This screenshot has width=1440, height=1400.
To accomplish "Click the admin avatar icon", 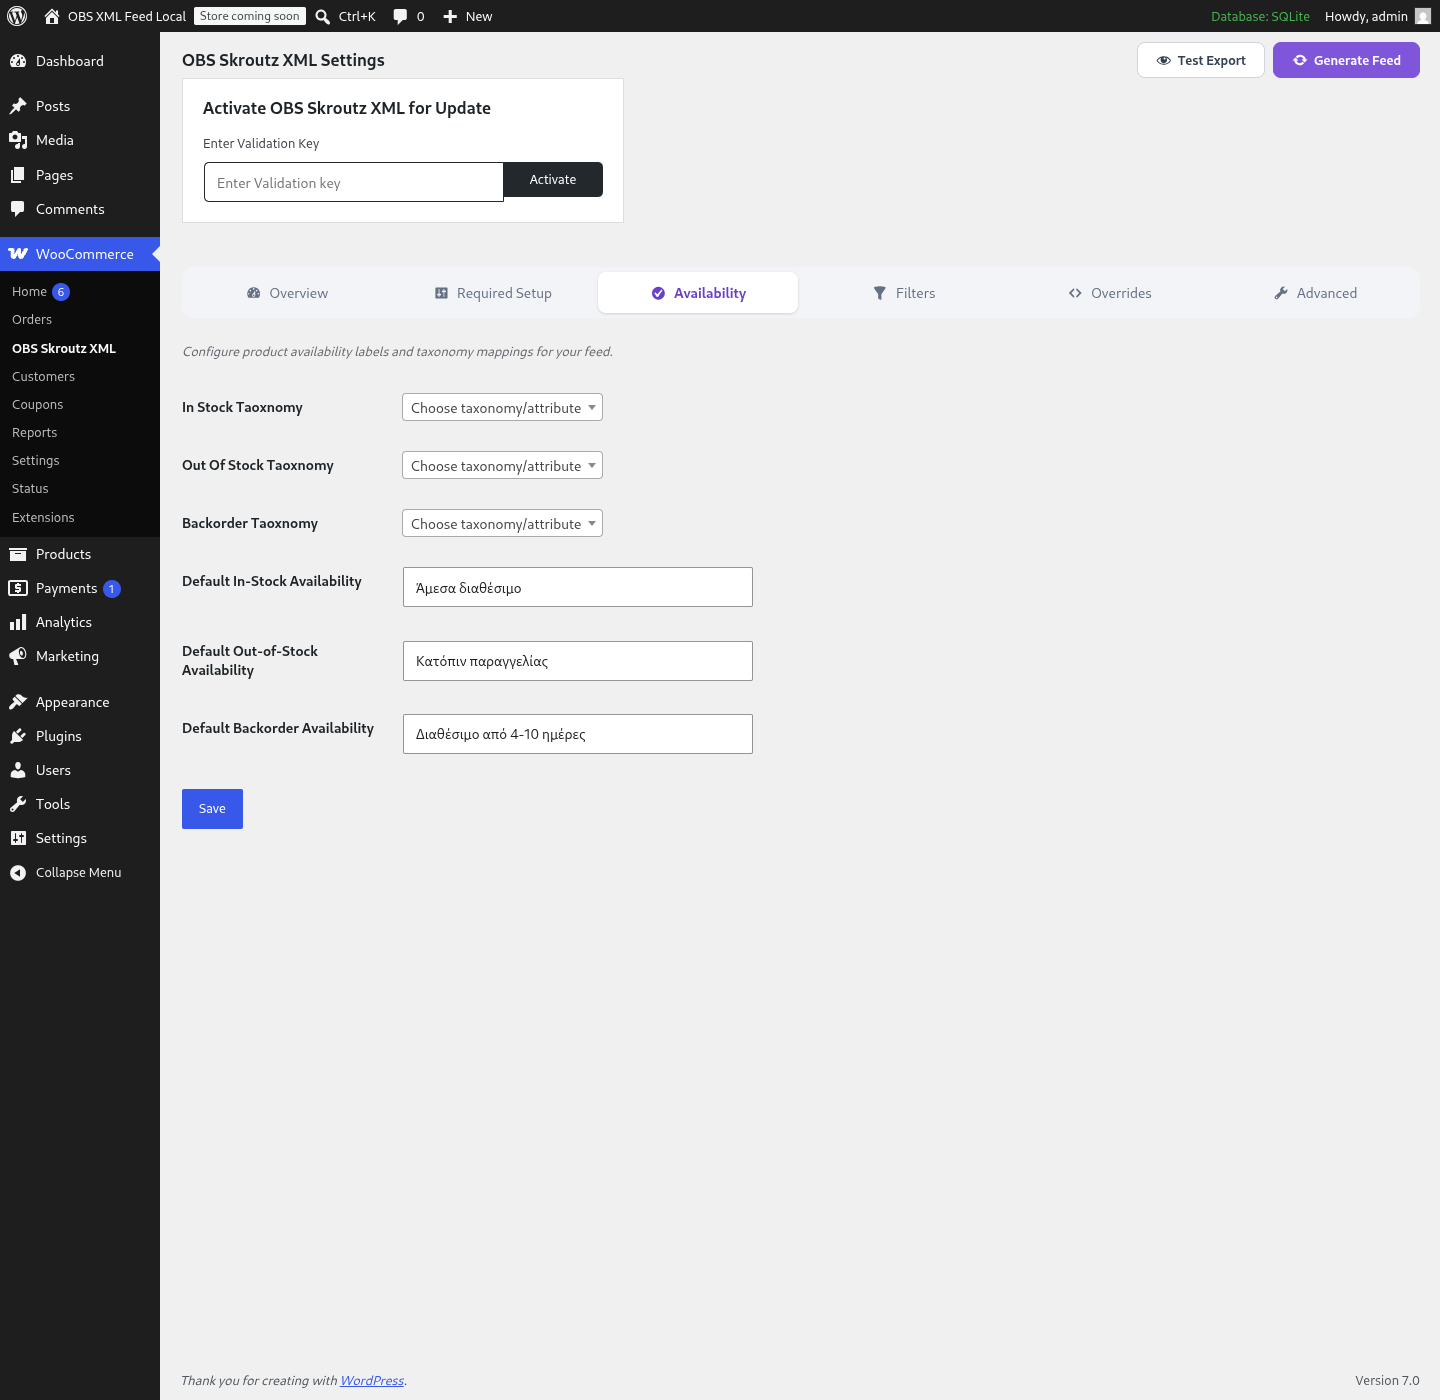I will (1423, 16).
